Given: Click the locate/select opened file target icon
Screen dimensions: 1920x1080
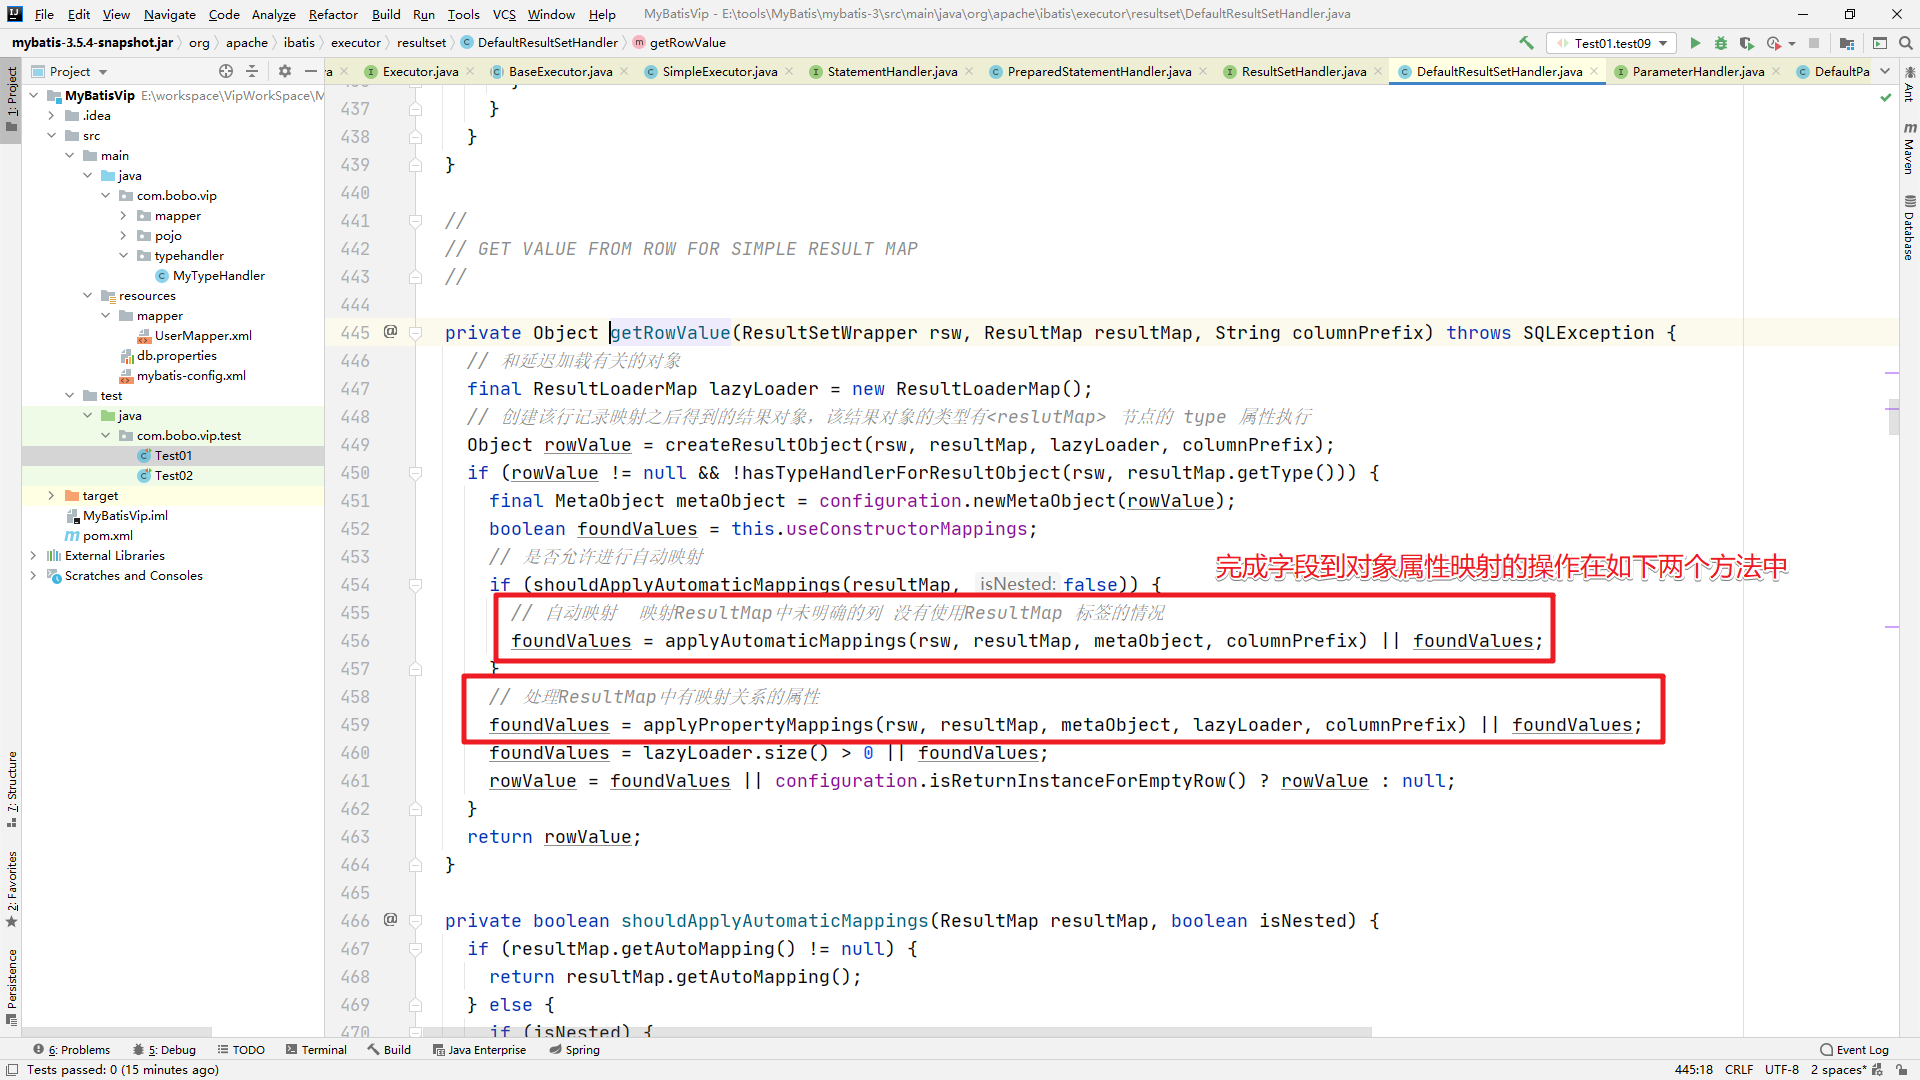Looking at the screenshot, I should click(226, 71).
